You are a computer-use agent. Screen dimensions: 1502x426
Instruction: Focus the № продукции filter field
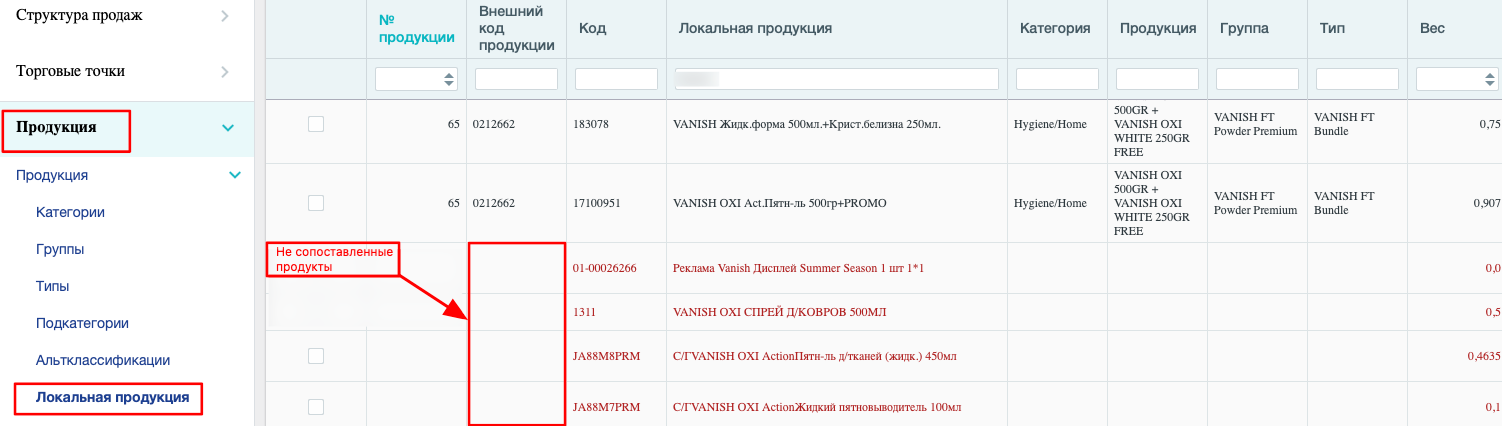tap(416, 79)
